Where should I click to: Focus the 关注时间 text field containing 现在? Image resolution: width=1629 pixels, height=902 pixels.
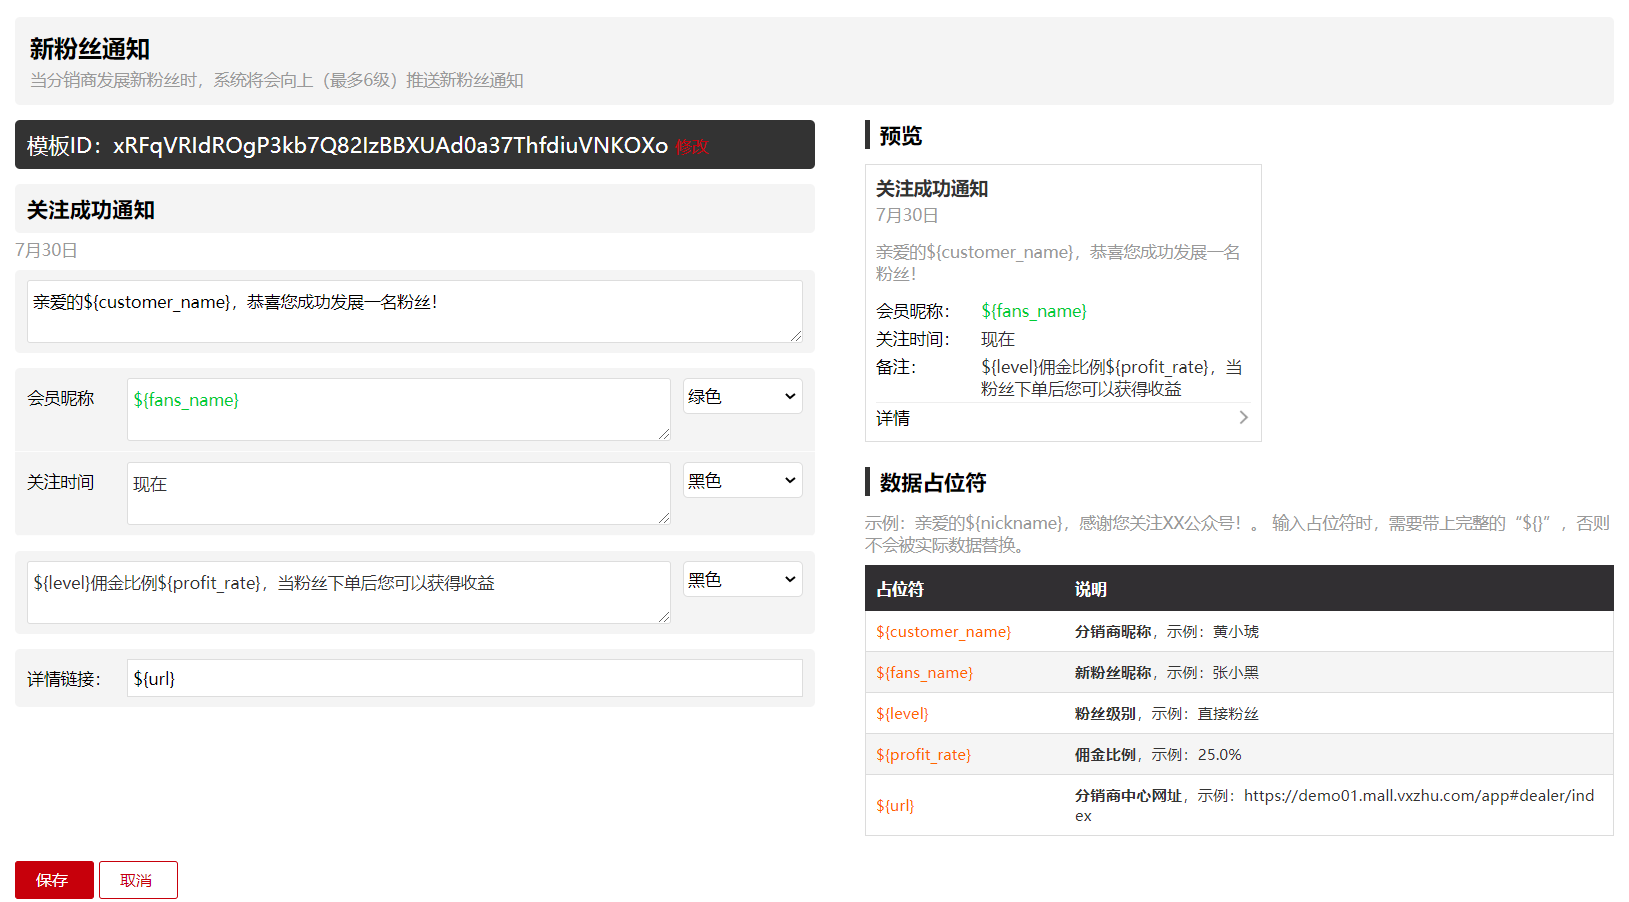coord(398,493)
